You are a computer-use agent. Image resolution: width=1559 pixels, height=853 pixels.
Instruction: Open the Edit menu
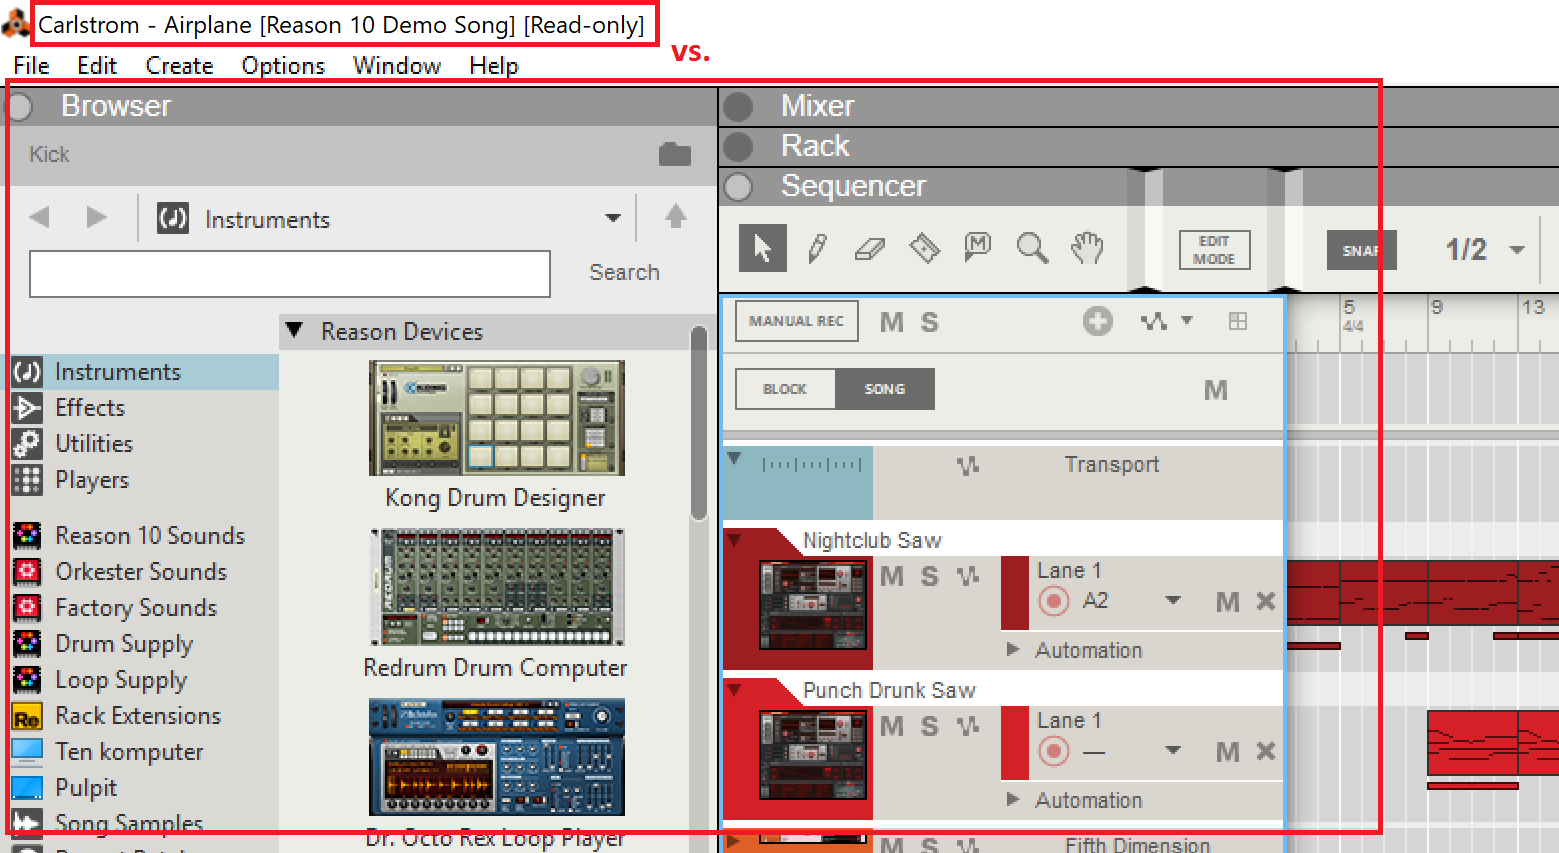(97, 66)
